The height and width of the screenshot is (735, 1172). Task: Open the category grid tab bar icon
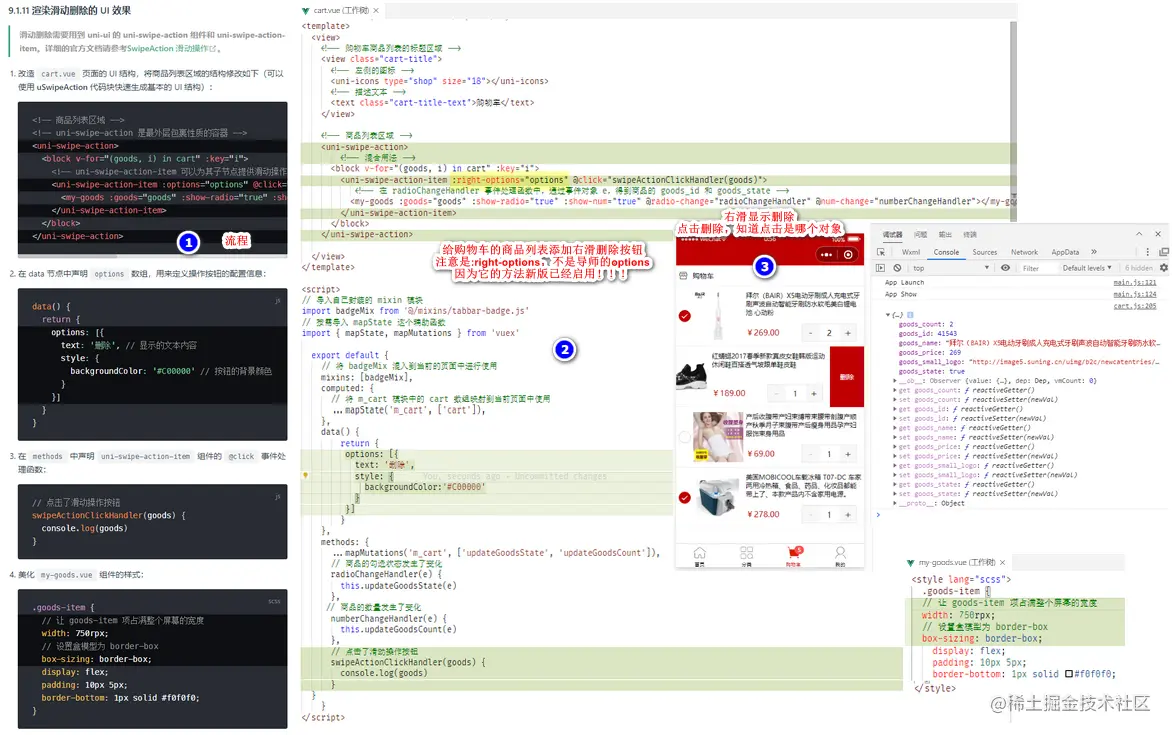746,555
